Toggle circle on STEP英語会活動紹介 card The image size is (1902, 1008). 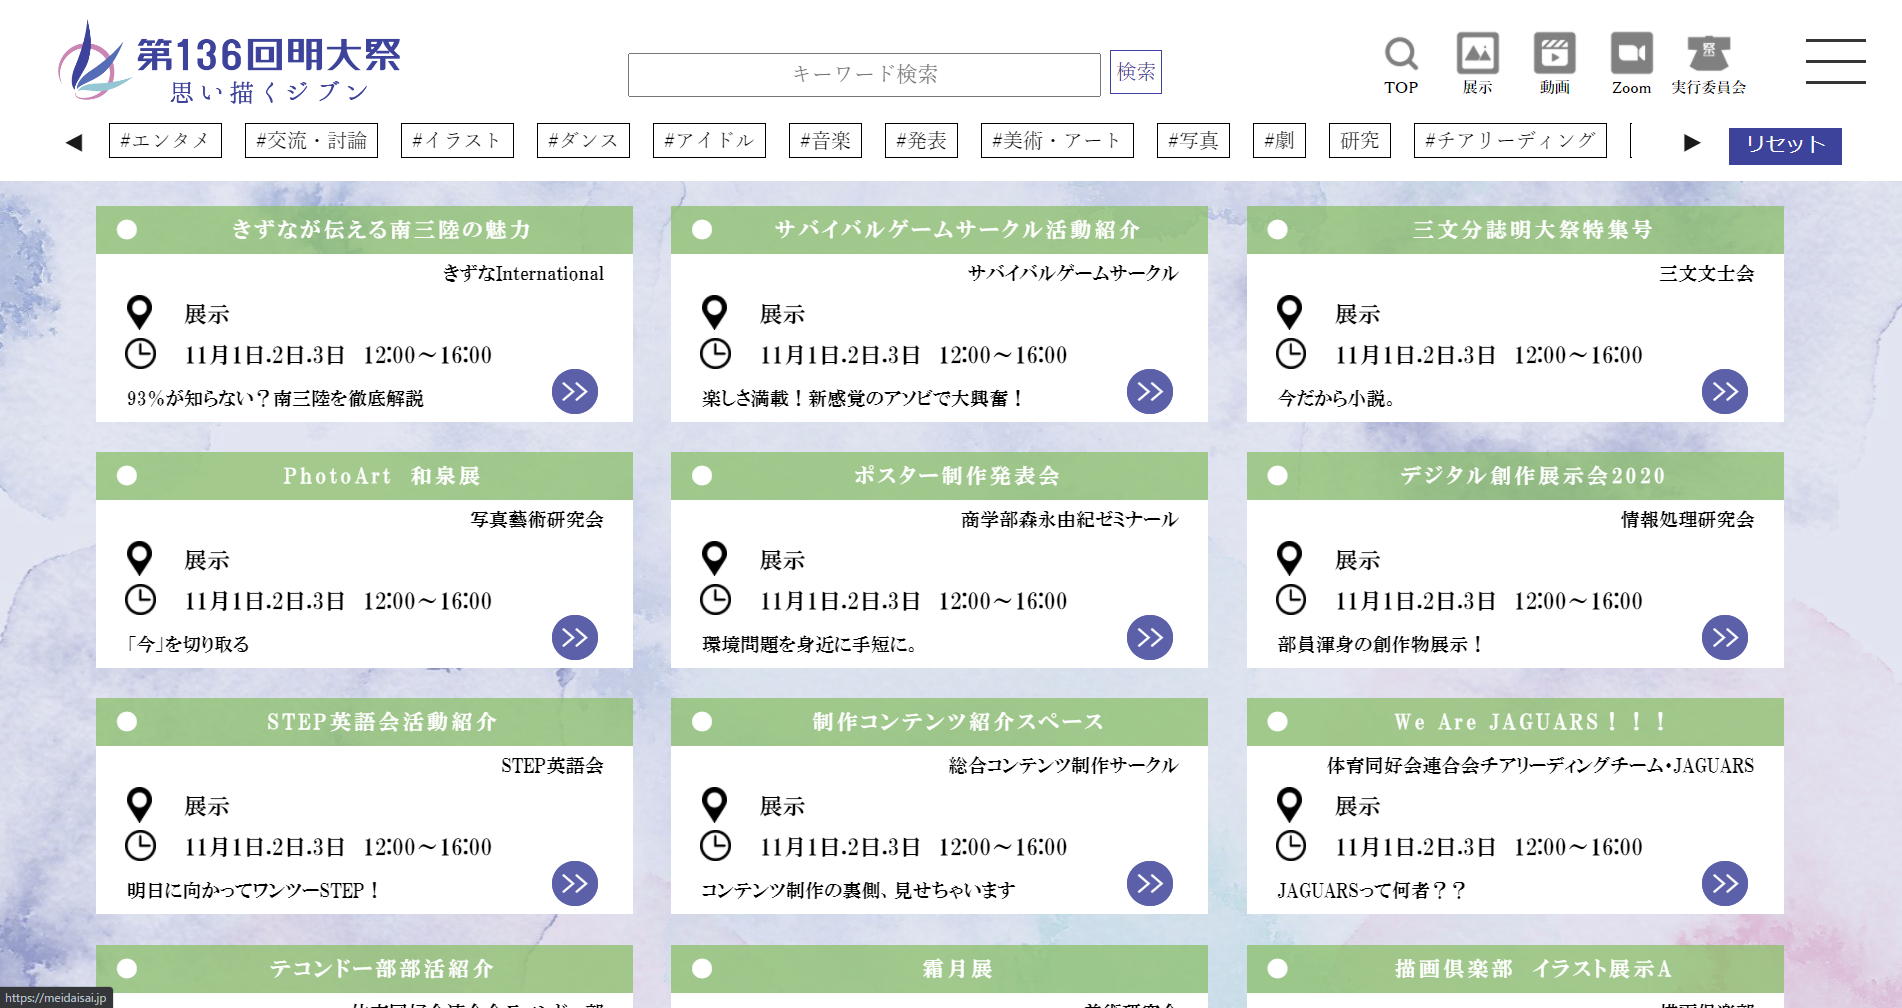click(127, 722)
